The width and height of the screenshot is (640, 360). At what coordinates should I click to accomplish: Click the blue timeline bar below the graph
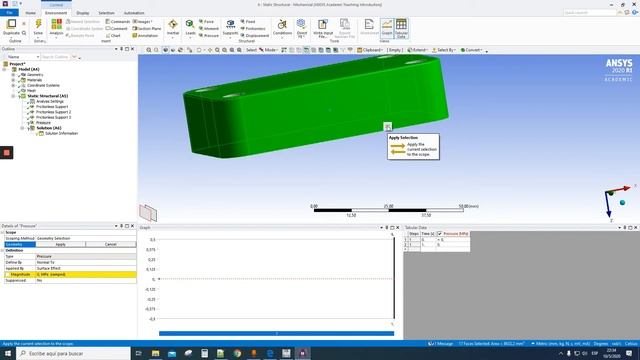click(276, 333)
